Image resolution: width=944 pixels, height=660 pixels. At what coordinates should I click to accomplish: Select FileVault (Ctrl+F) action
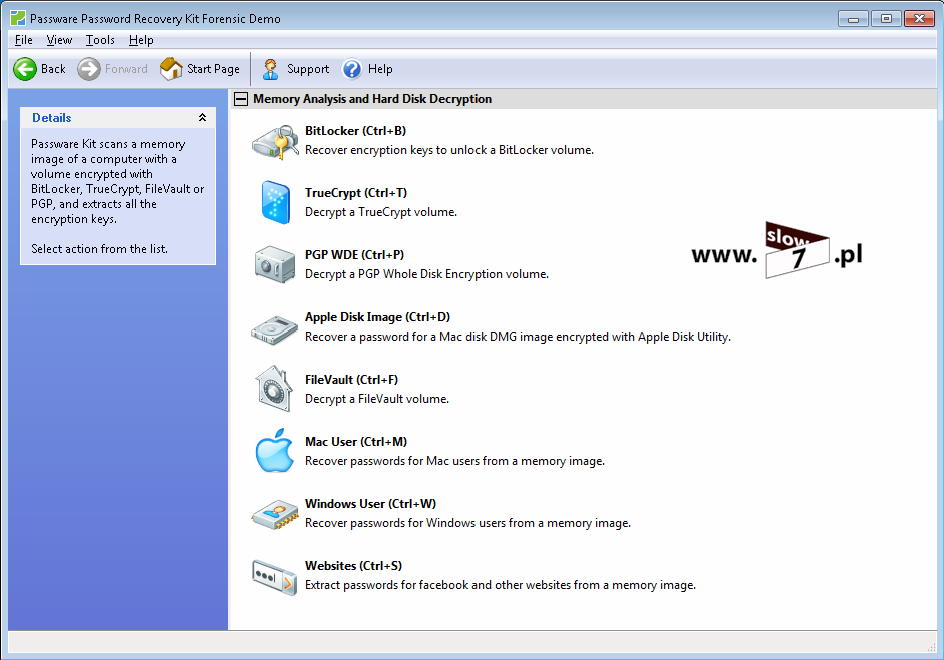click(351, 379)
